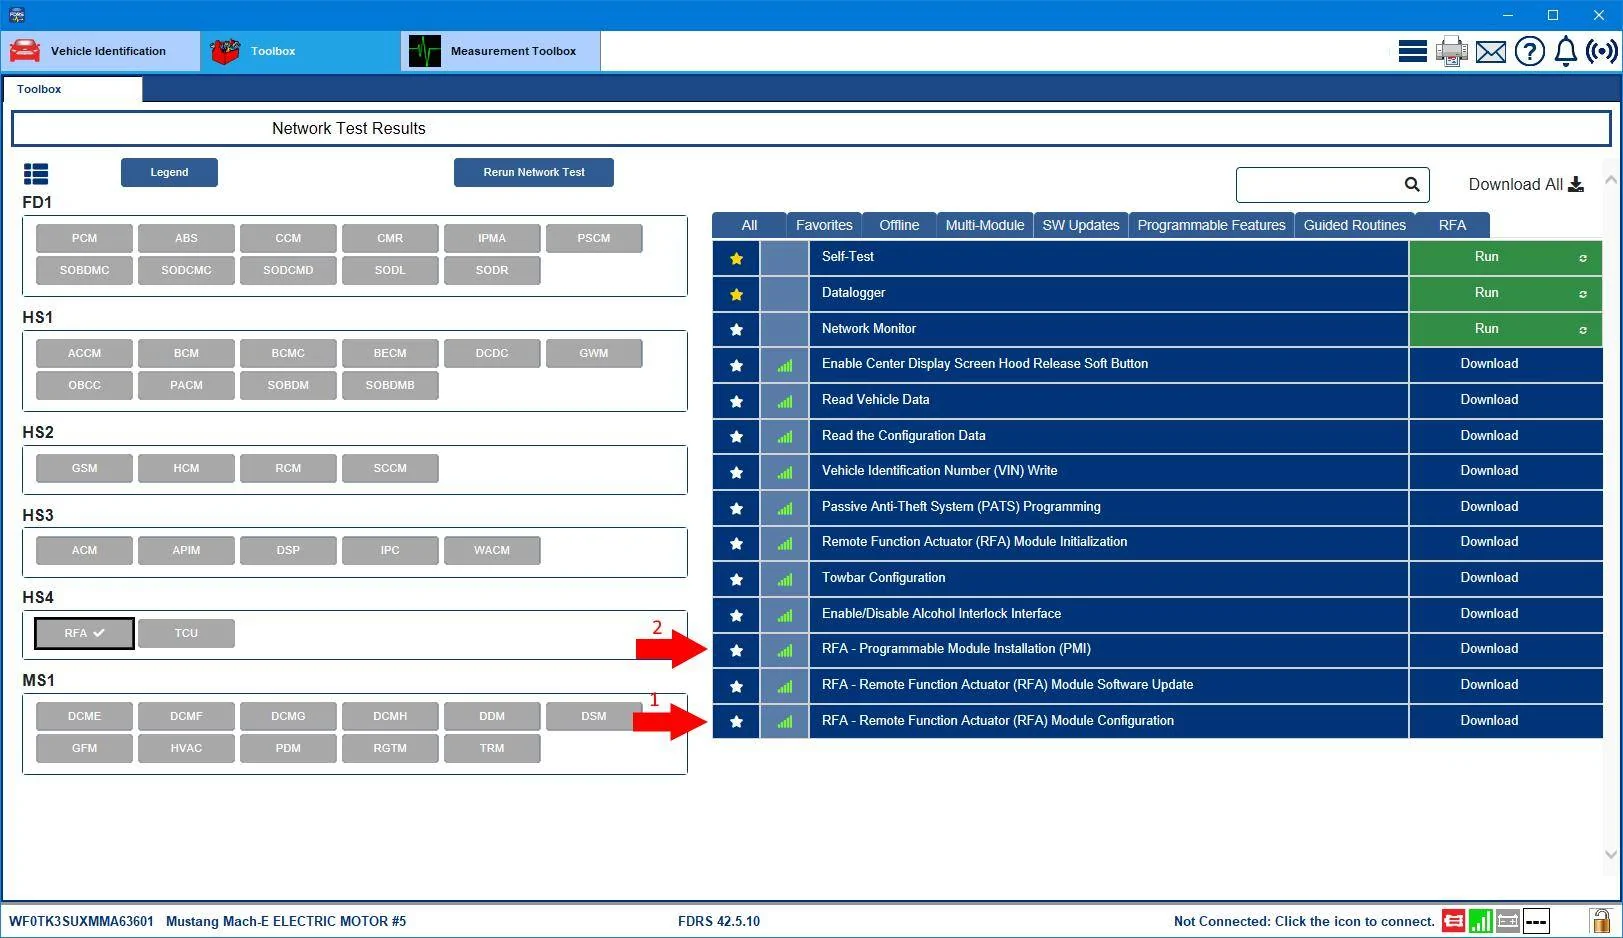This screenshot has height=938, width=1623.
Task: Toggle favorite star for Read the Configuration Data
Action: point(737,436)
